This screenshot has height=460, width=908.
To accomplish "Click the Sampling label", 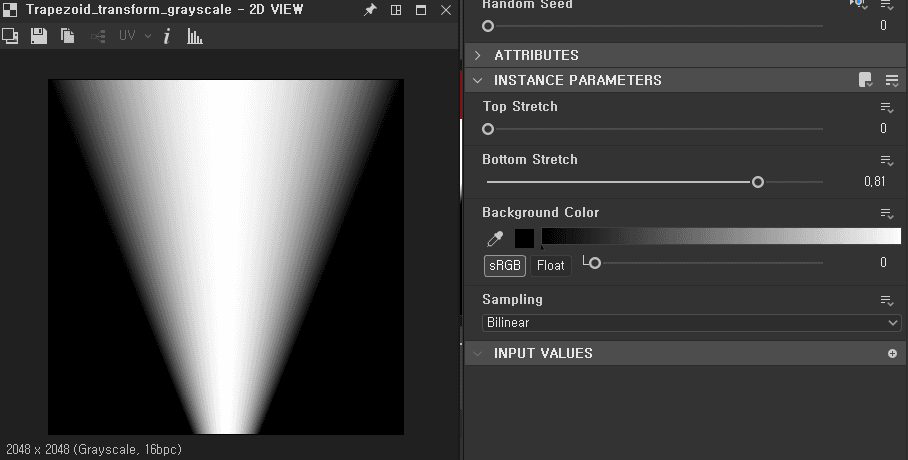I will [512, 300].
